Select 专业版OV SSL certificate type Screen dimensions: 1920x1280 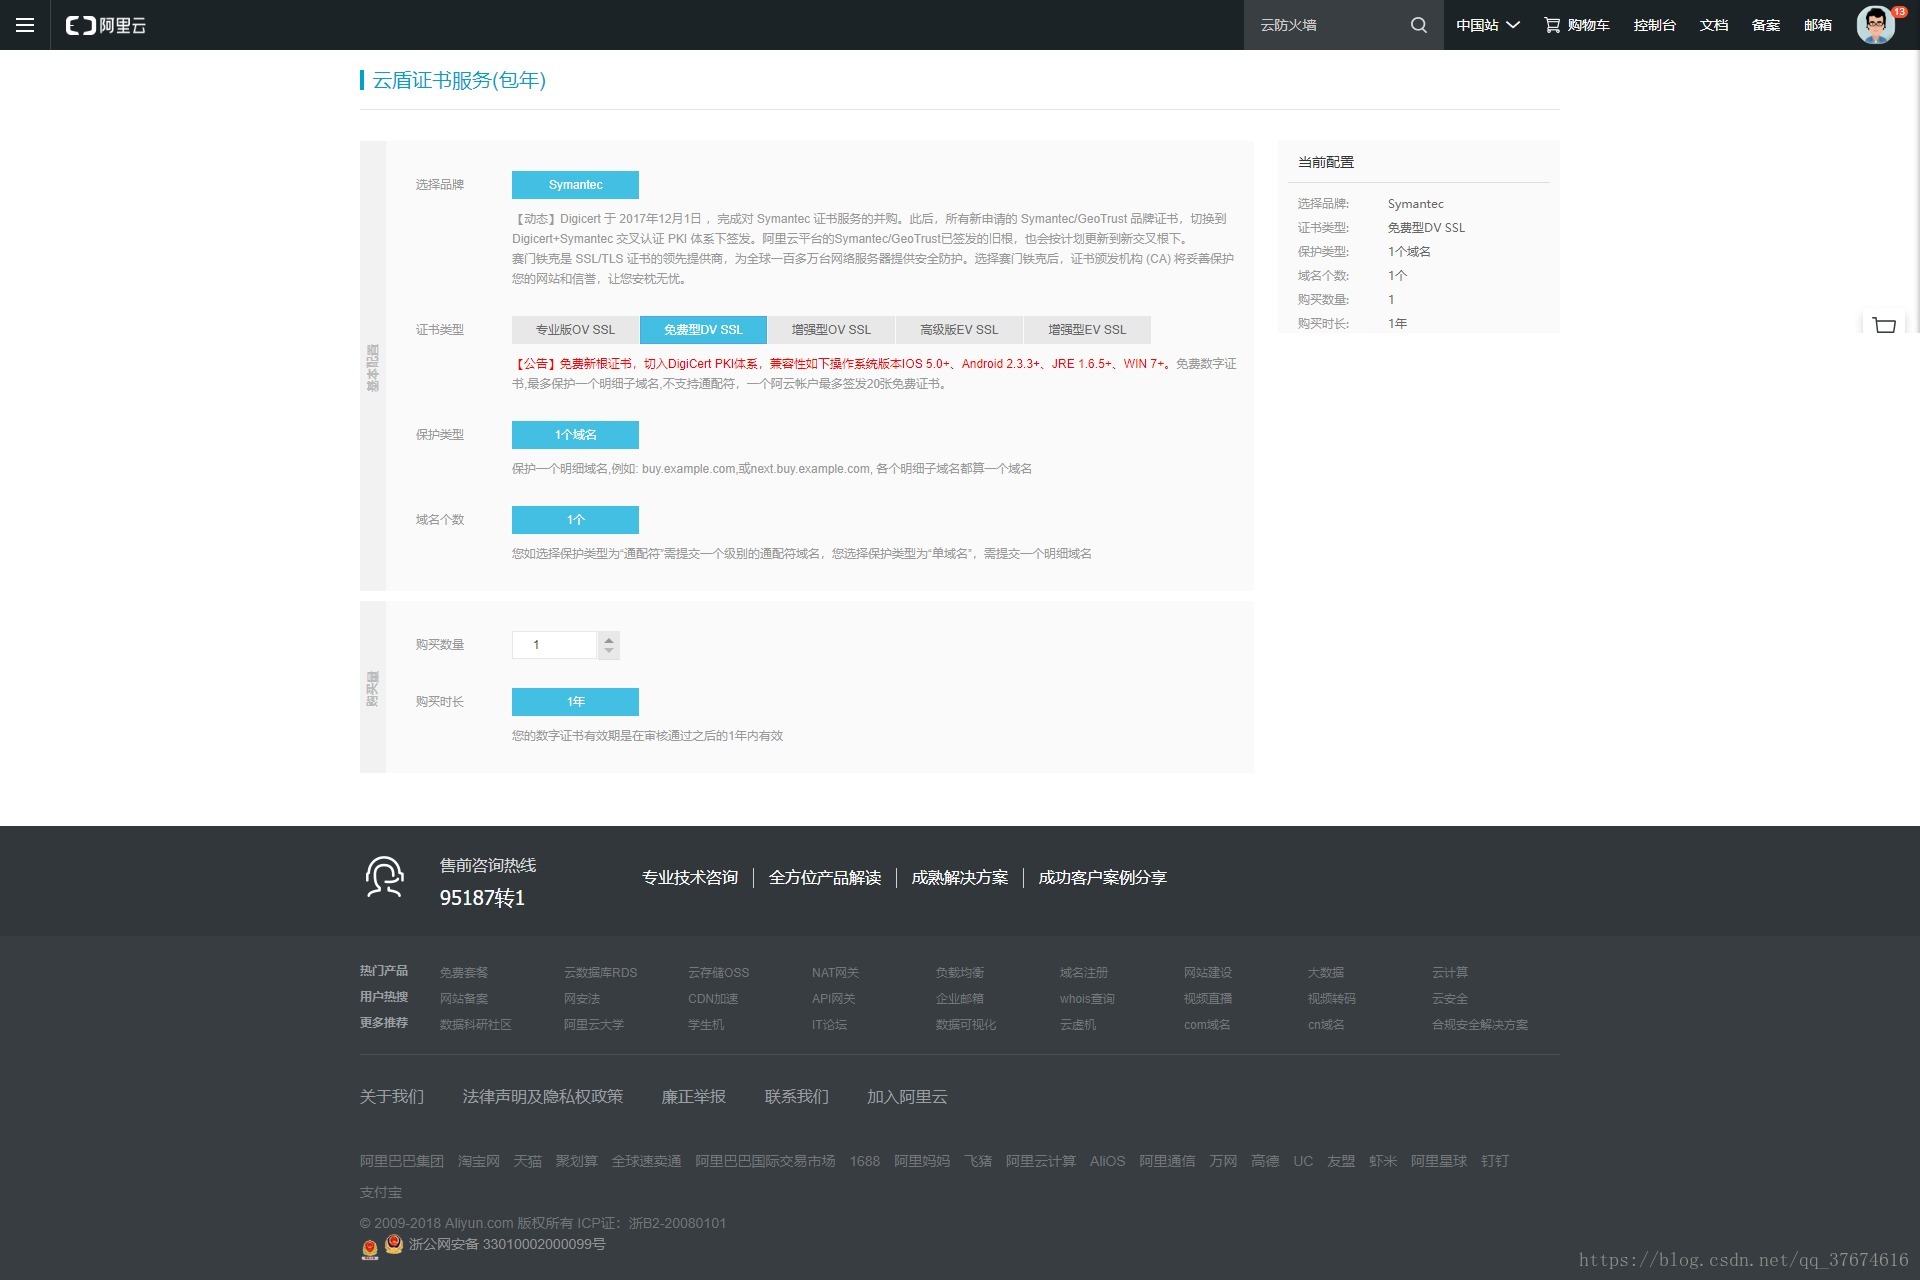(575, 330)
